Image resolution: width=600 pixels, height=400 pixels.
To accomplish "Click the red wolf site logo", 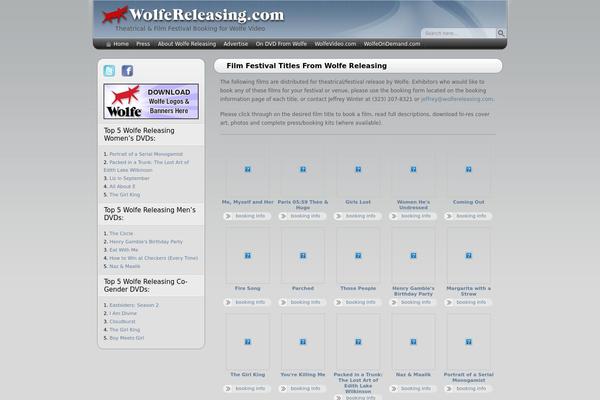I will pyautogui.click(x=115, y=15).
